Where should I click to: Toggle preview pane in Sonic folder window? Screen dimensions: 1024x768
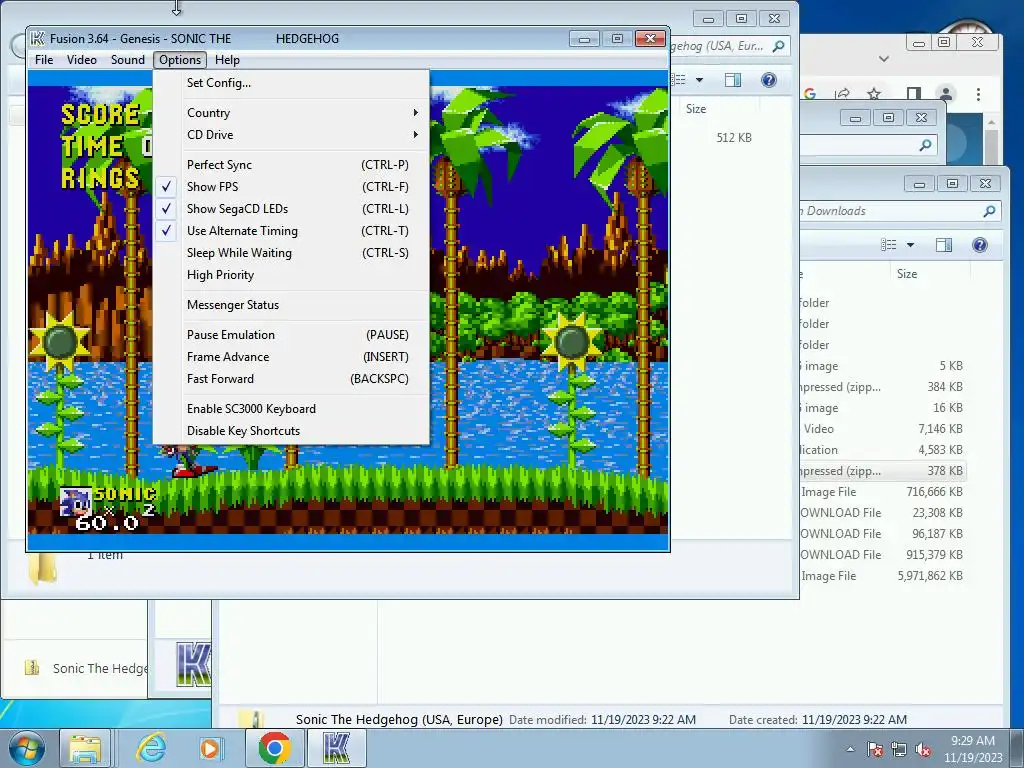(x=733, y=80)
